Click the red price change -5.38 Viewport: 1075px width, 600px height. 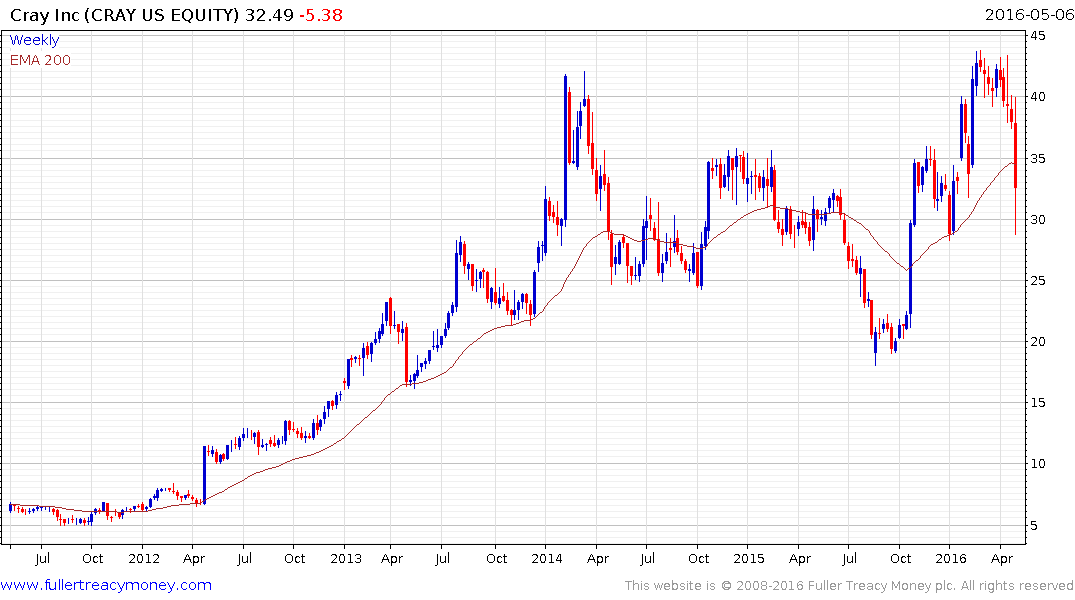coord(321,15)
